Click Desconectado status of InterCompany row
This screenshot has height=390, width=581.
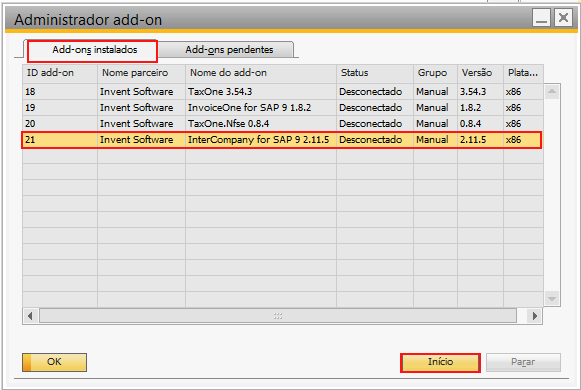[x=371, y=140]
